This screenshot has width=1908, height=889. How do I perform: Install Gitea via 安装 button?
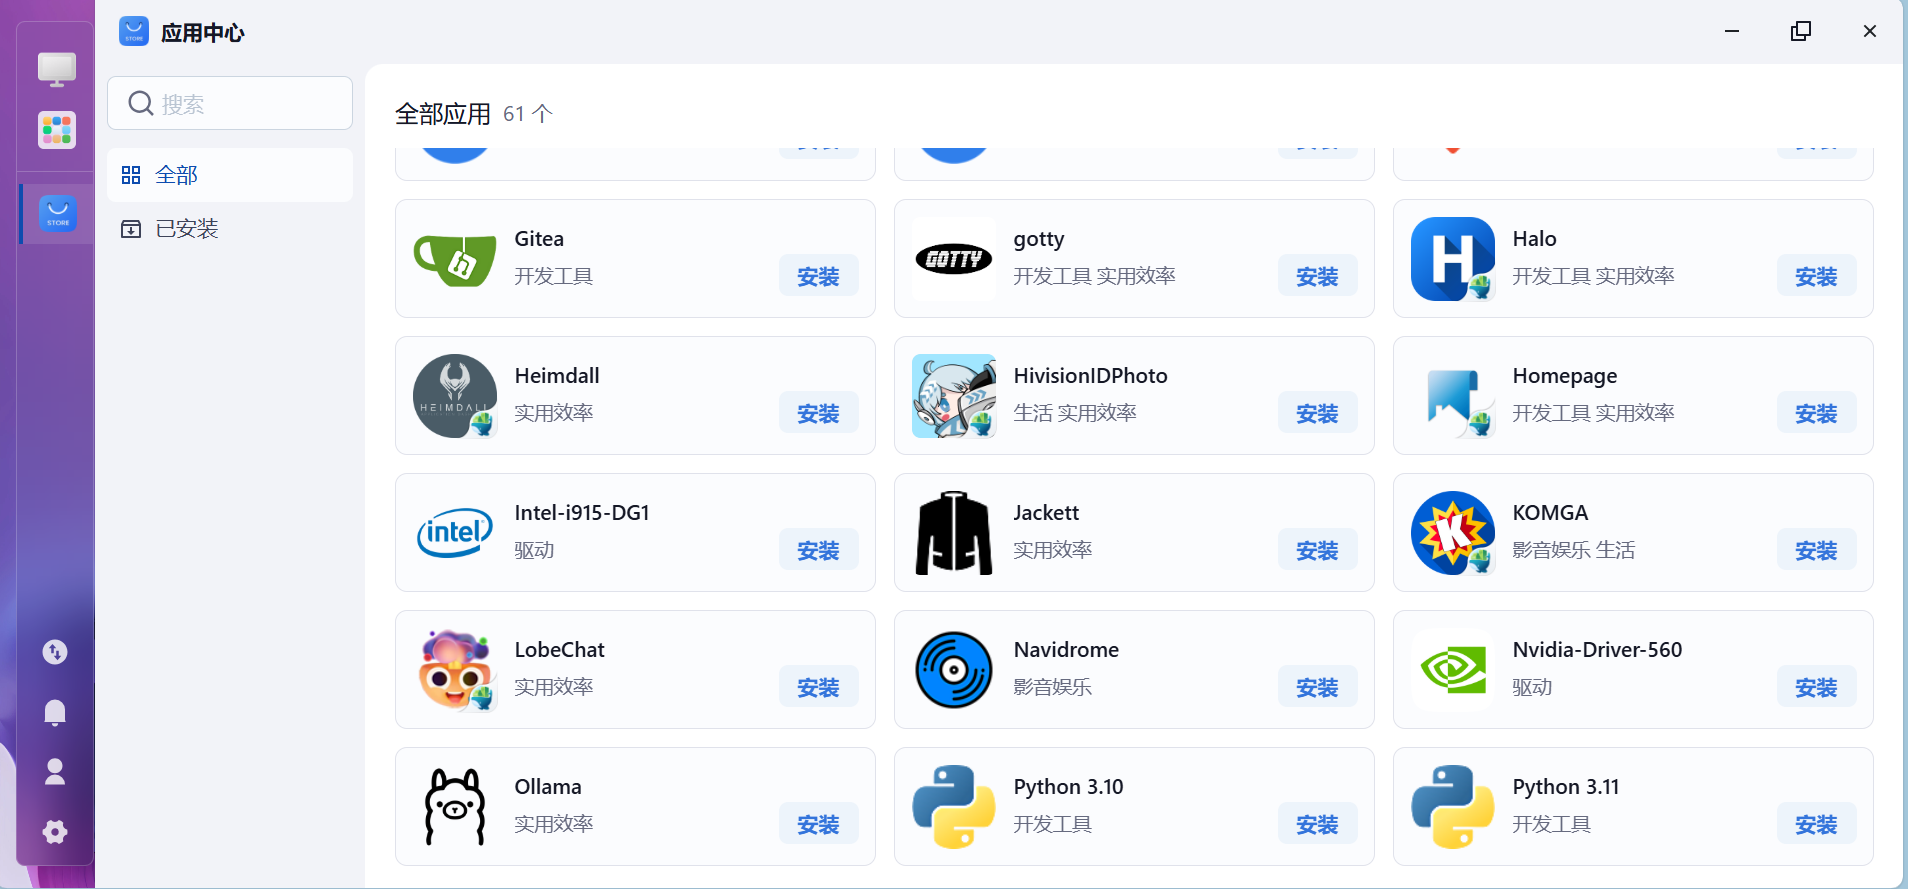(x=818, y=276)
